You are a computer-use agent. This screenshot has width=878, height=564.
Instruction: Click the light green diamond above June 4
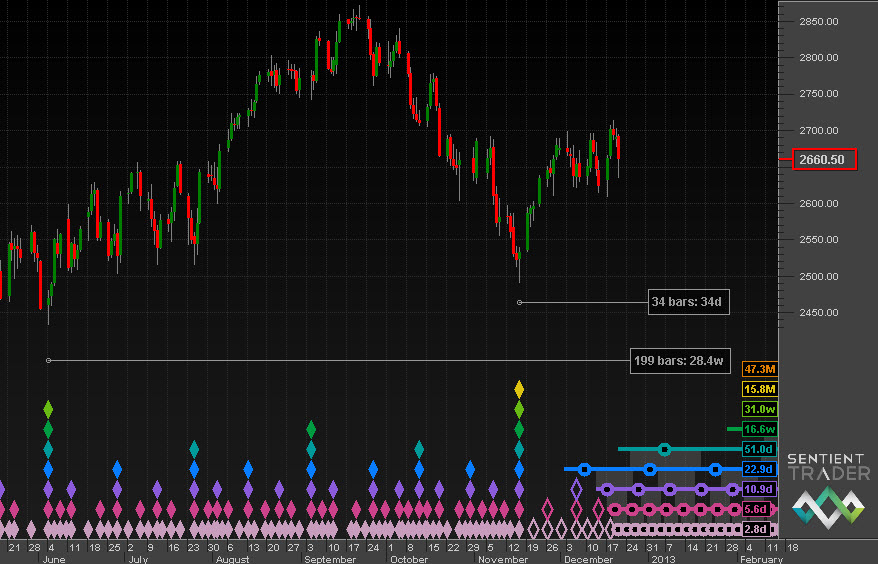tap(47, 408)
